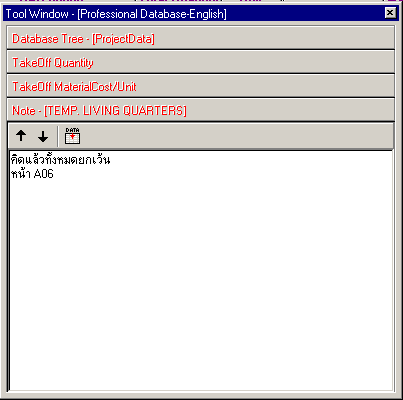Expand the TakeOff Quantity panel

pyautogui.click(x=201, y=62)
